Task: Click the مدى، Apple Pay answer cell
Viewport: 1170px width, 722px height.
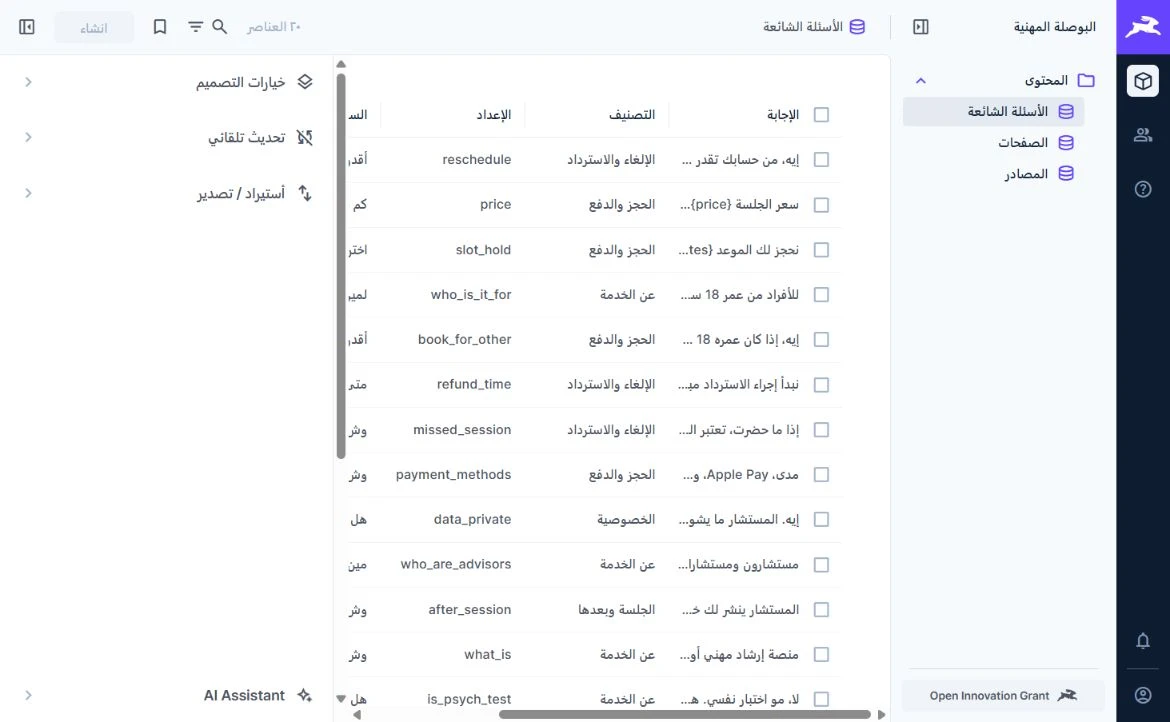Action: point(740,474)
